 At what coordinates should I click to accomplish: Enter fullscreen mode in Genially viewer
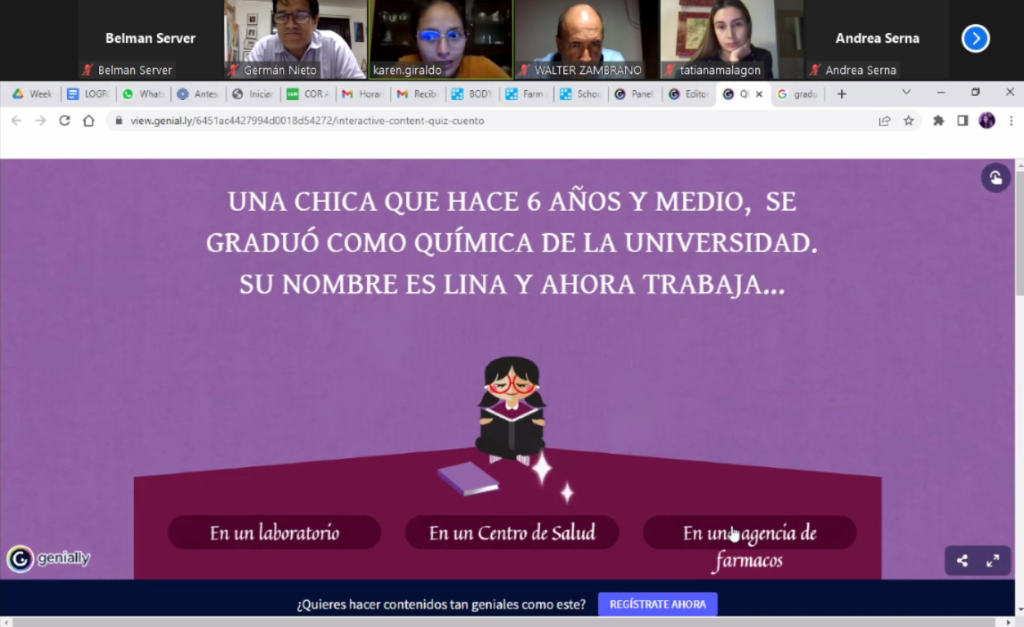click(x=993, y=561)
